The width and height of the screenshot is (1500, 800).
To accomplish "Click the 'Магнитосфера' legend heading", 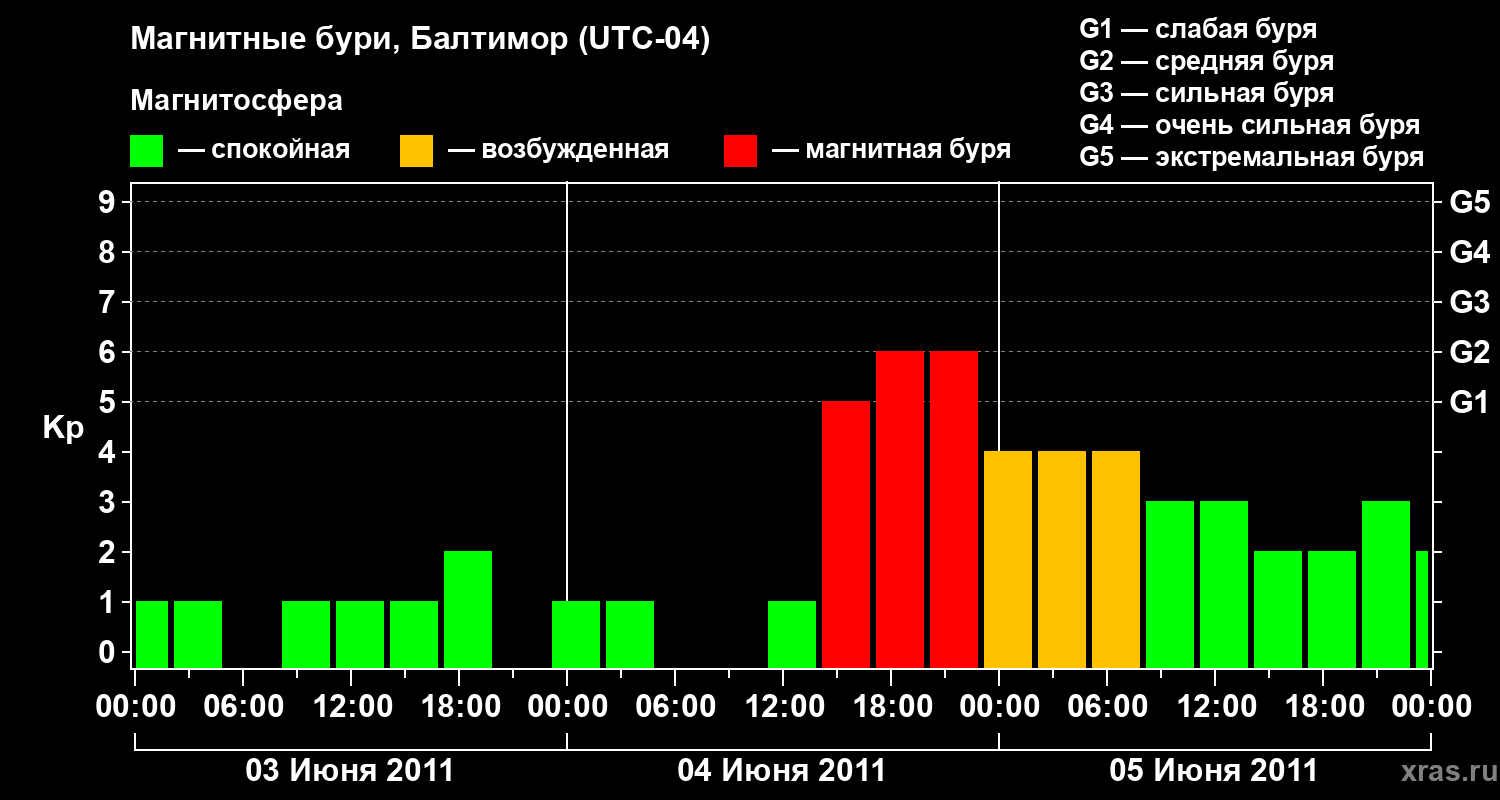I will 237,101.
